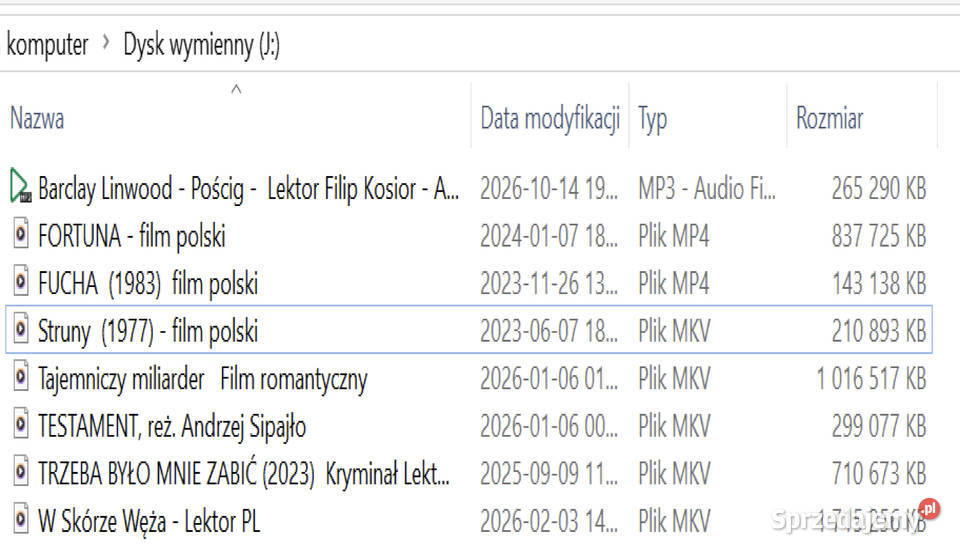Click the size 710 673 KB

[x=879, y=474]
